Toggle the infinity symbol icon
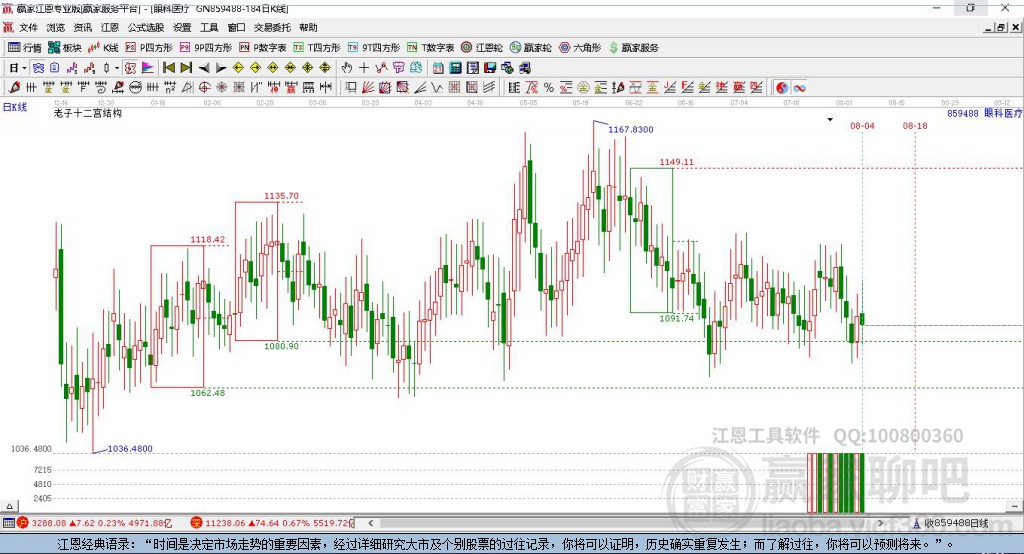1024x554 pixels. point(799,88)
